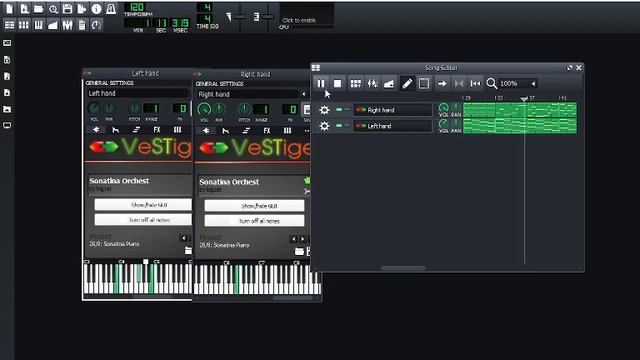This screenshot has height=360, width=640.
Task: Open plugin tab in Left hand window
Action: point(96,129)
